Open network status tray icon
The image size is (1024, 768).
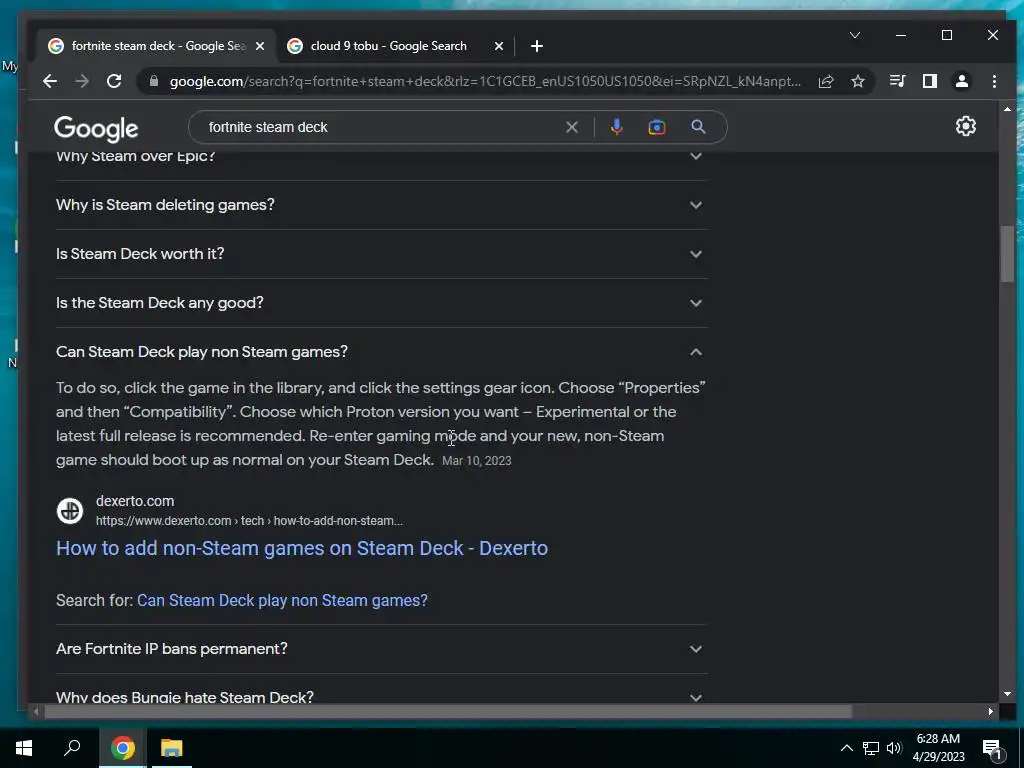[871, 748]
